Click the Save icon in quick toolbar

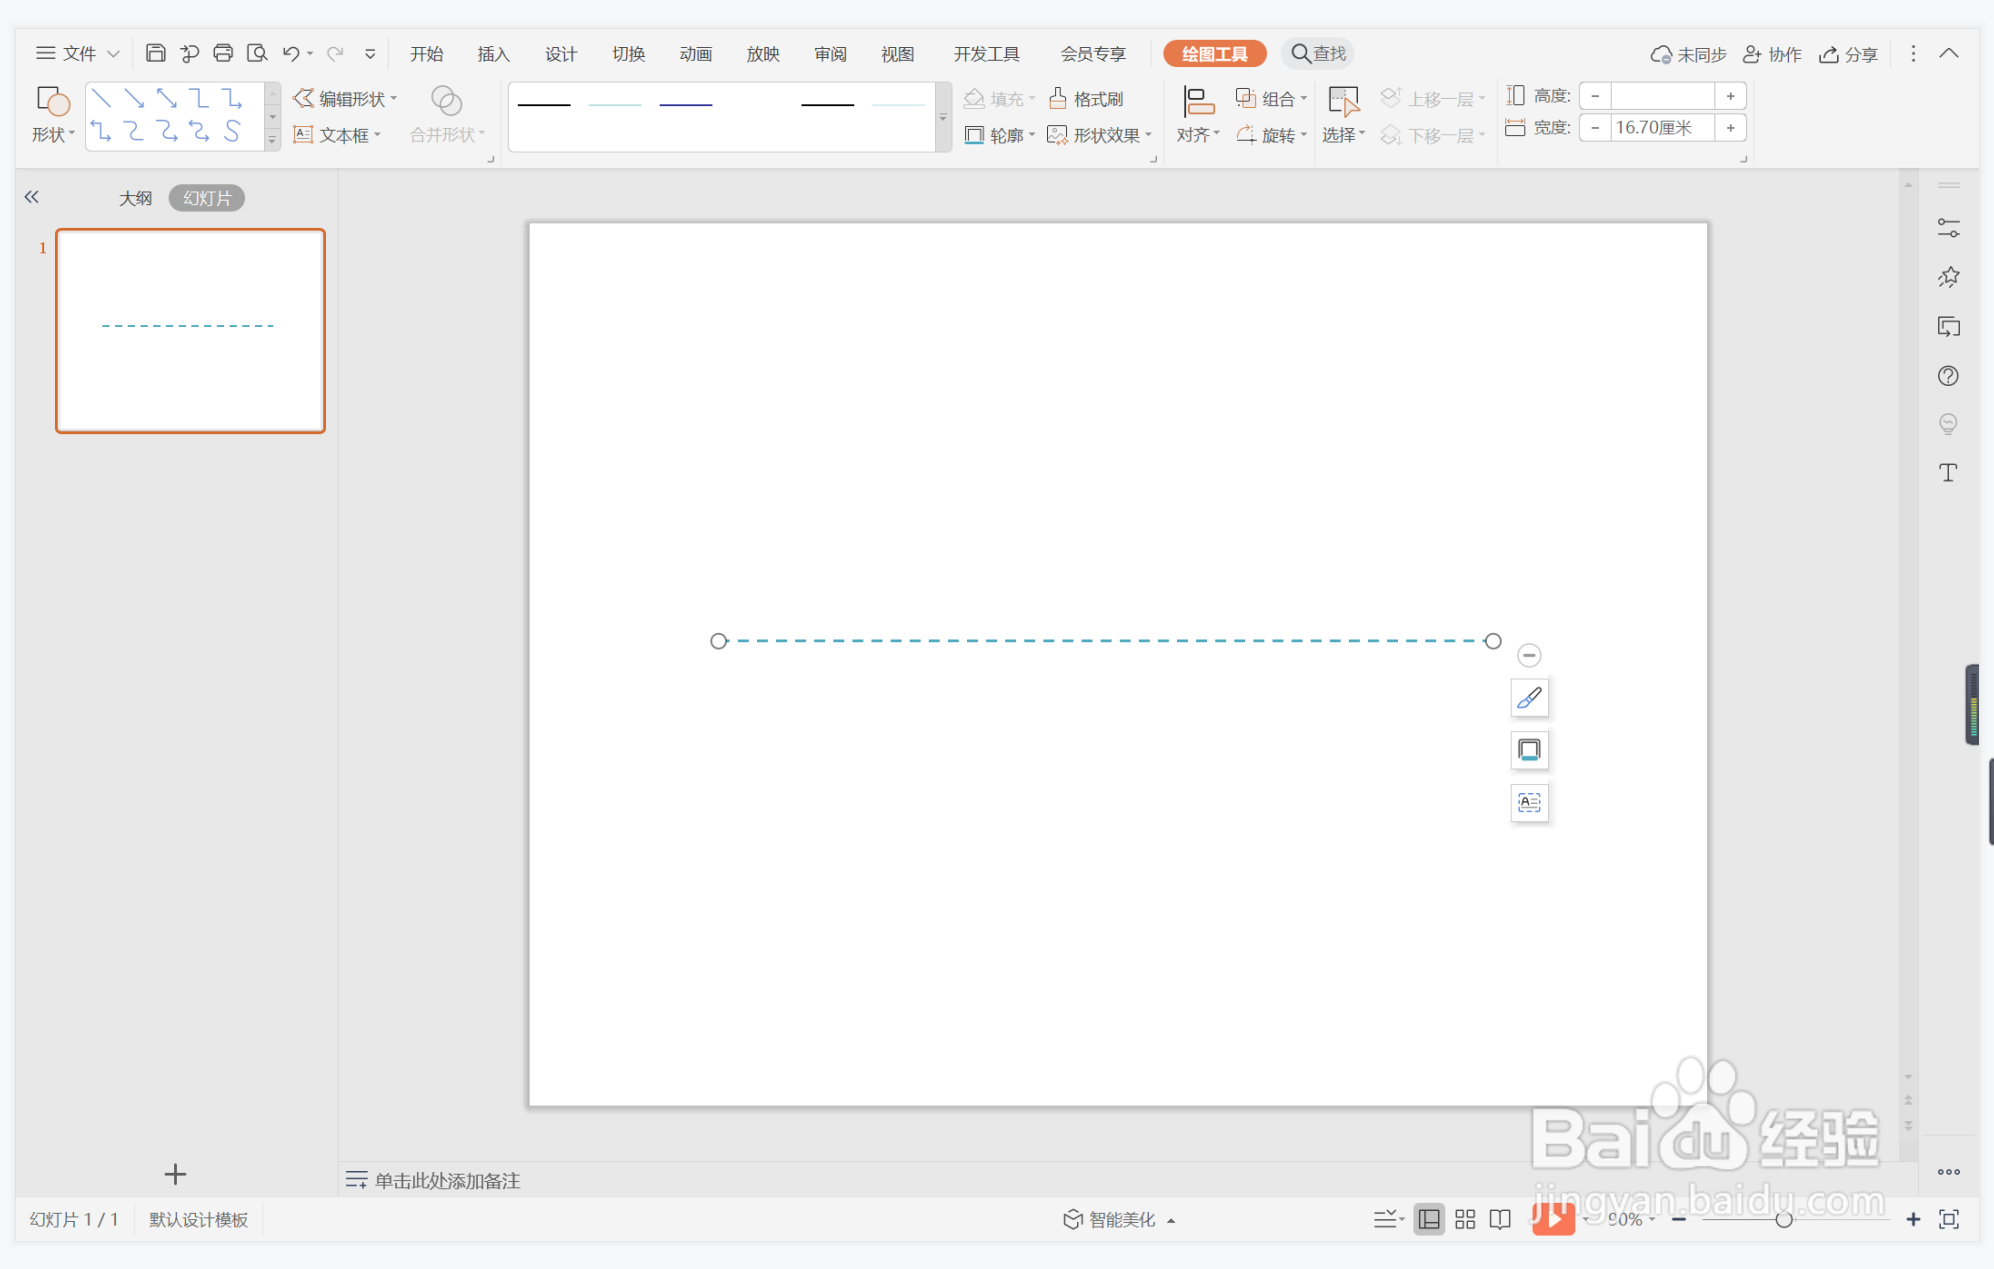155,53
